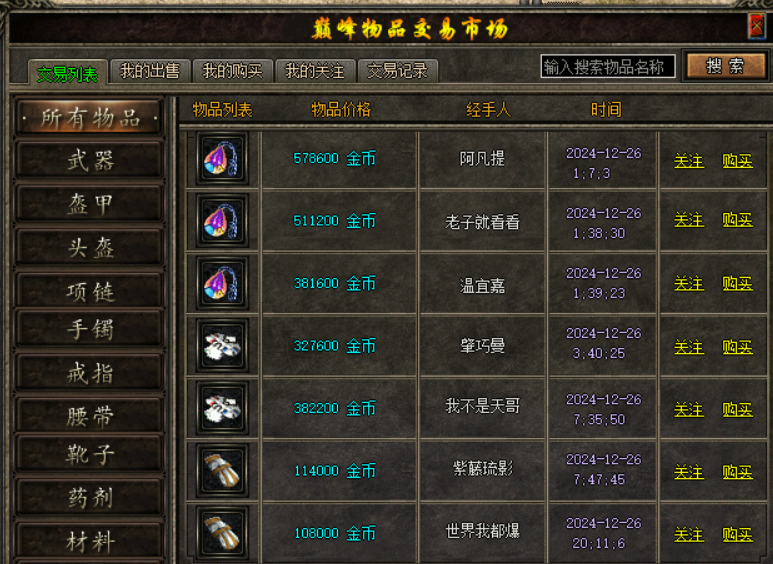The width and height of the screenshot is (773, 564).
Task: Click 购买 for 阿凡提's listing
Action: (738, 160)
